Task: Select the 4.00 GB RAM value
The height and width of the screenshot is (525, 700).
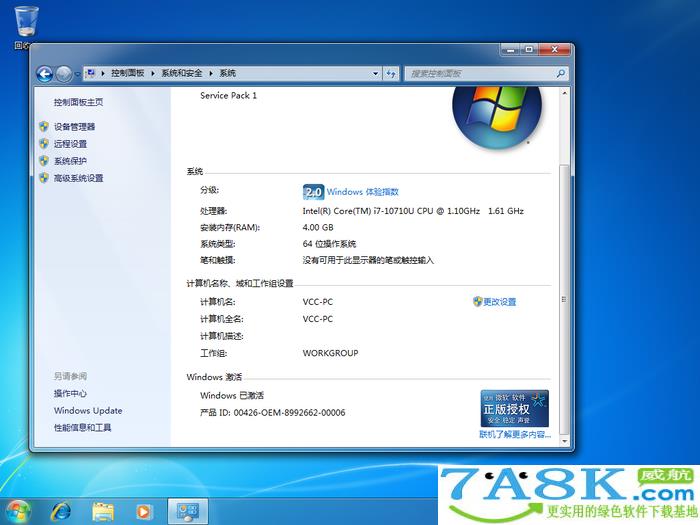Action: point(318,227)
